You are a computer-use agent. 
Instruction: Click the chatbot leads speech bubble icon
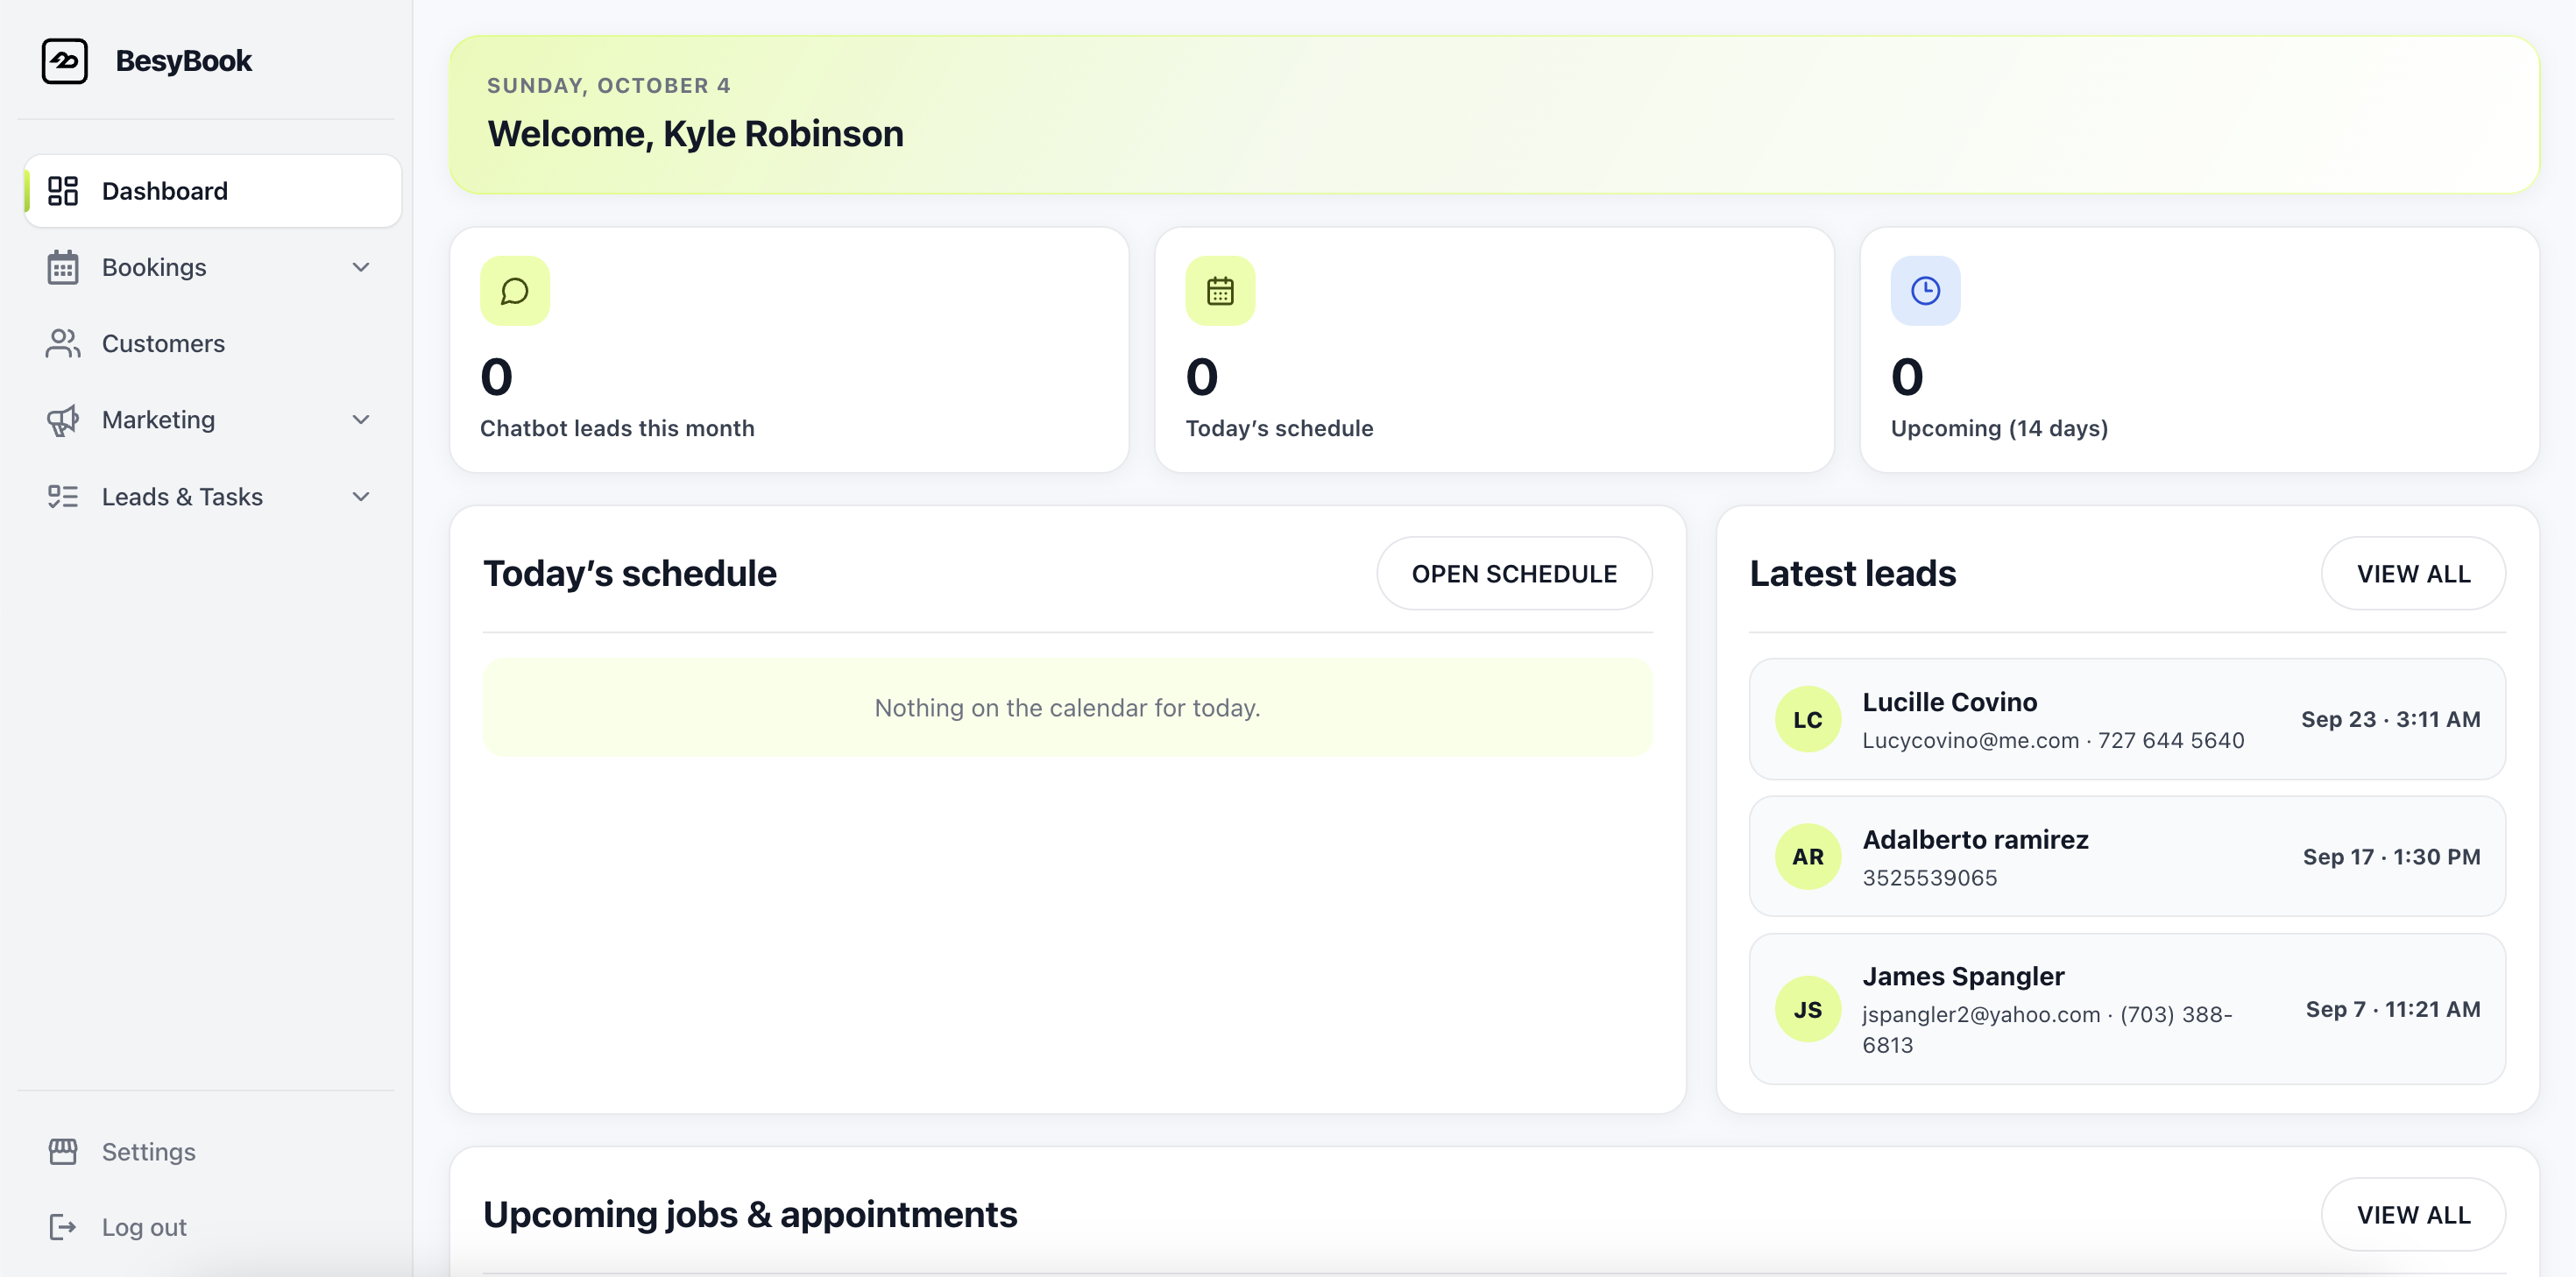coord(515,291)
